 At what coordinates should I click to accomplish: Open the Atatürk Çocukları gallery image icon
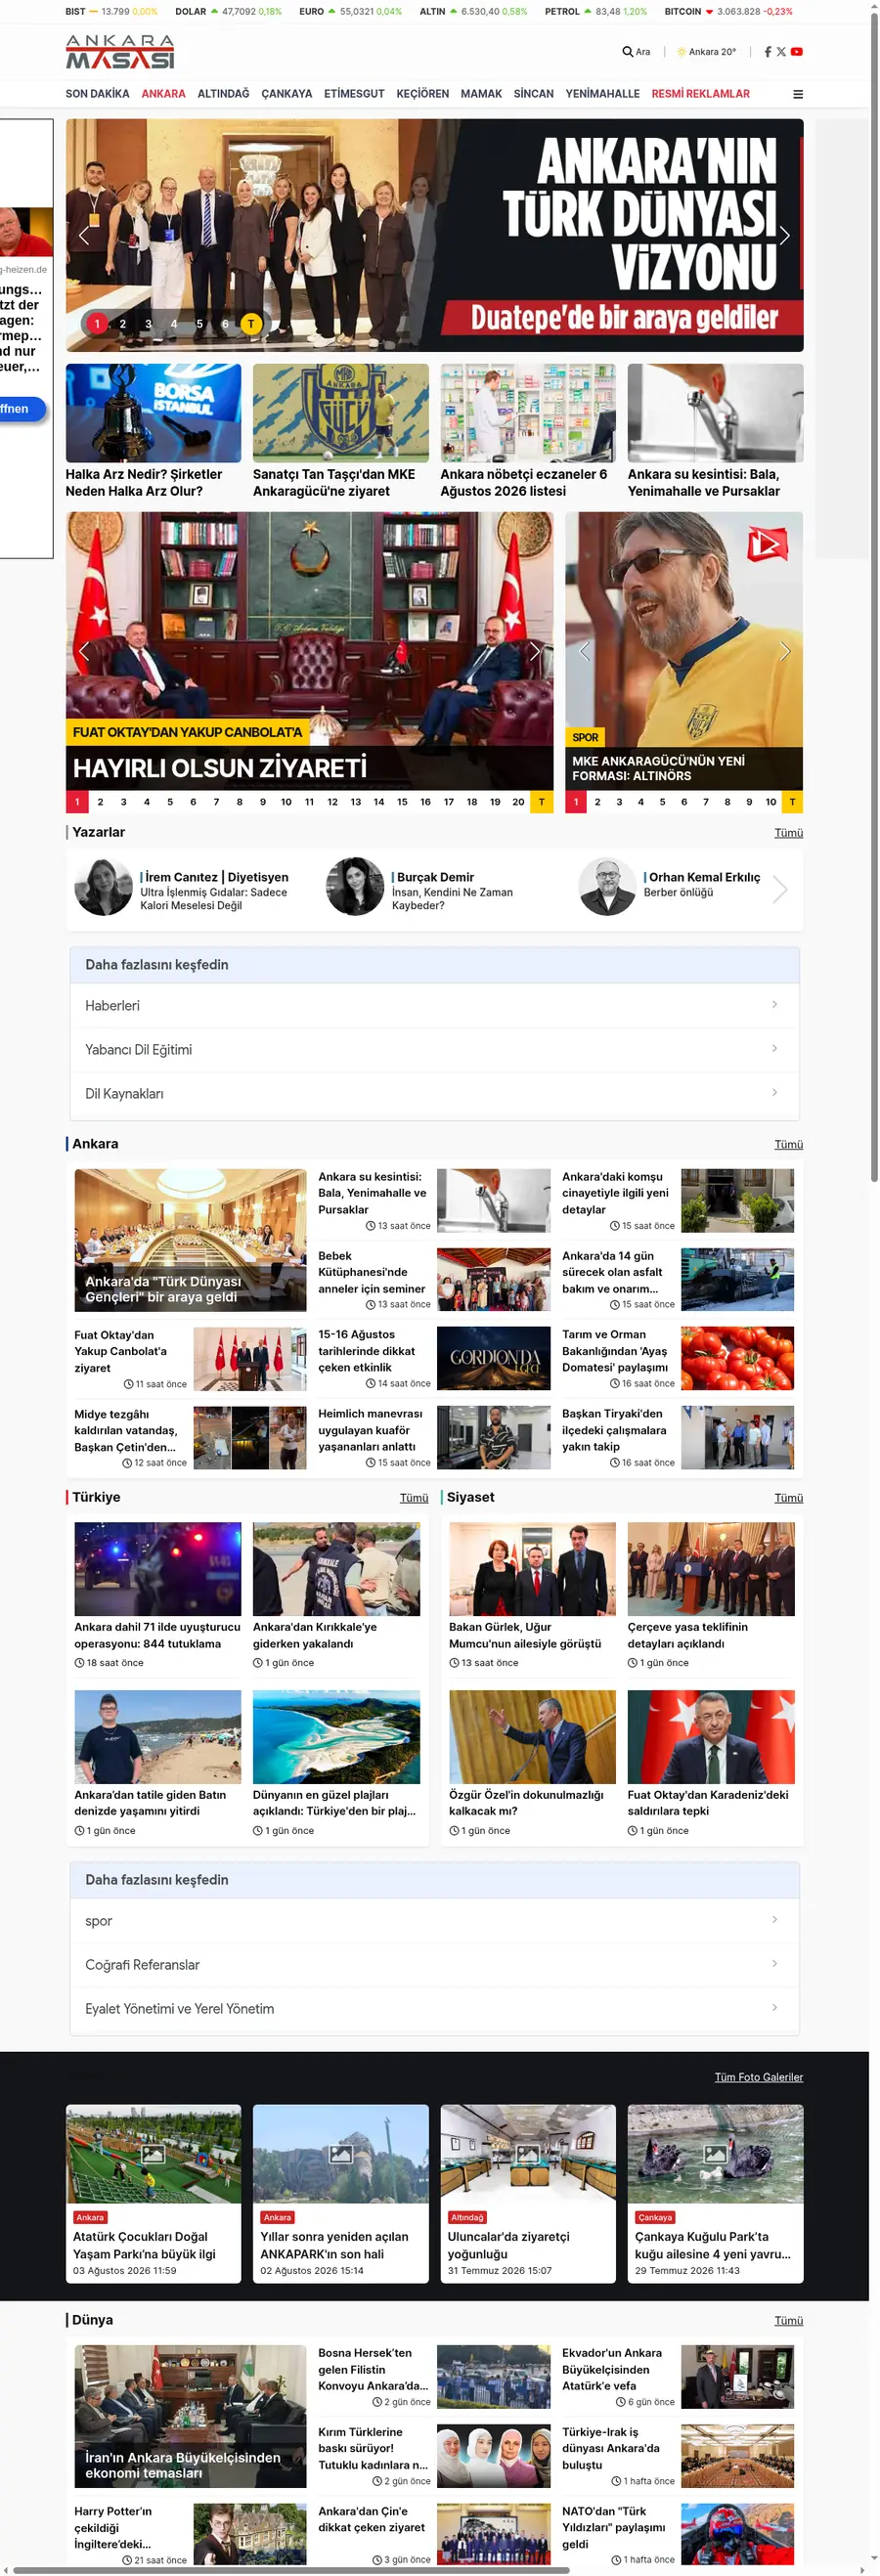coord(153,2153)
